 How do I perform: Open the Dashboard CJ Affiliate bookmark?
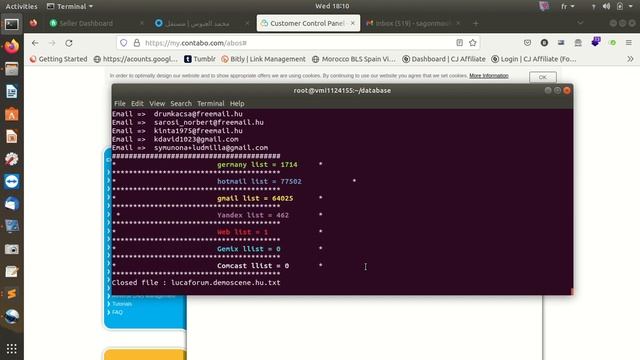click(x=444, y=59)
